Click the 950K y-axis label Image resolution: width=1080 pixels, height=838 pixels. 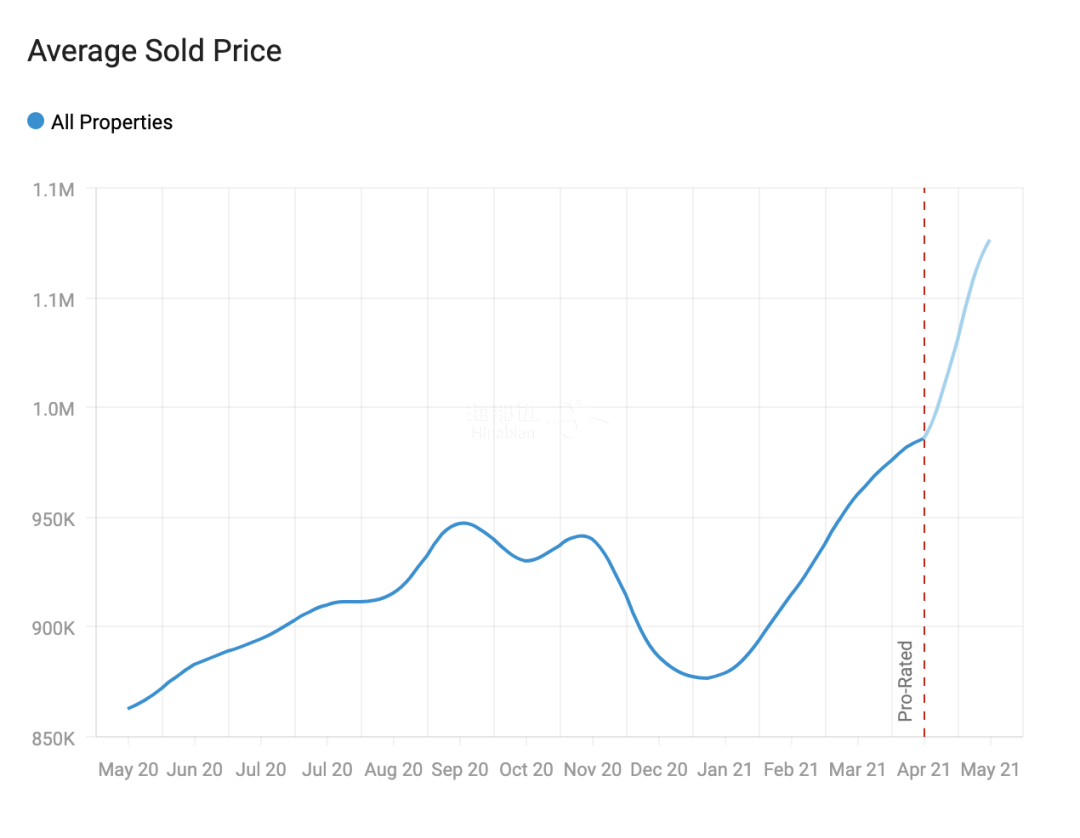53,518
